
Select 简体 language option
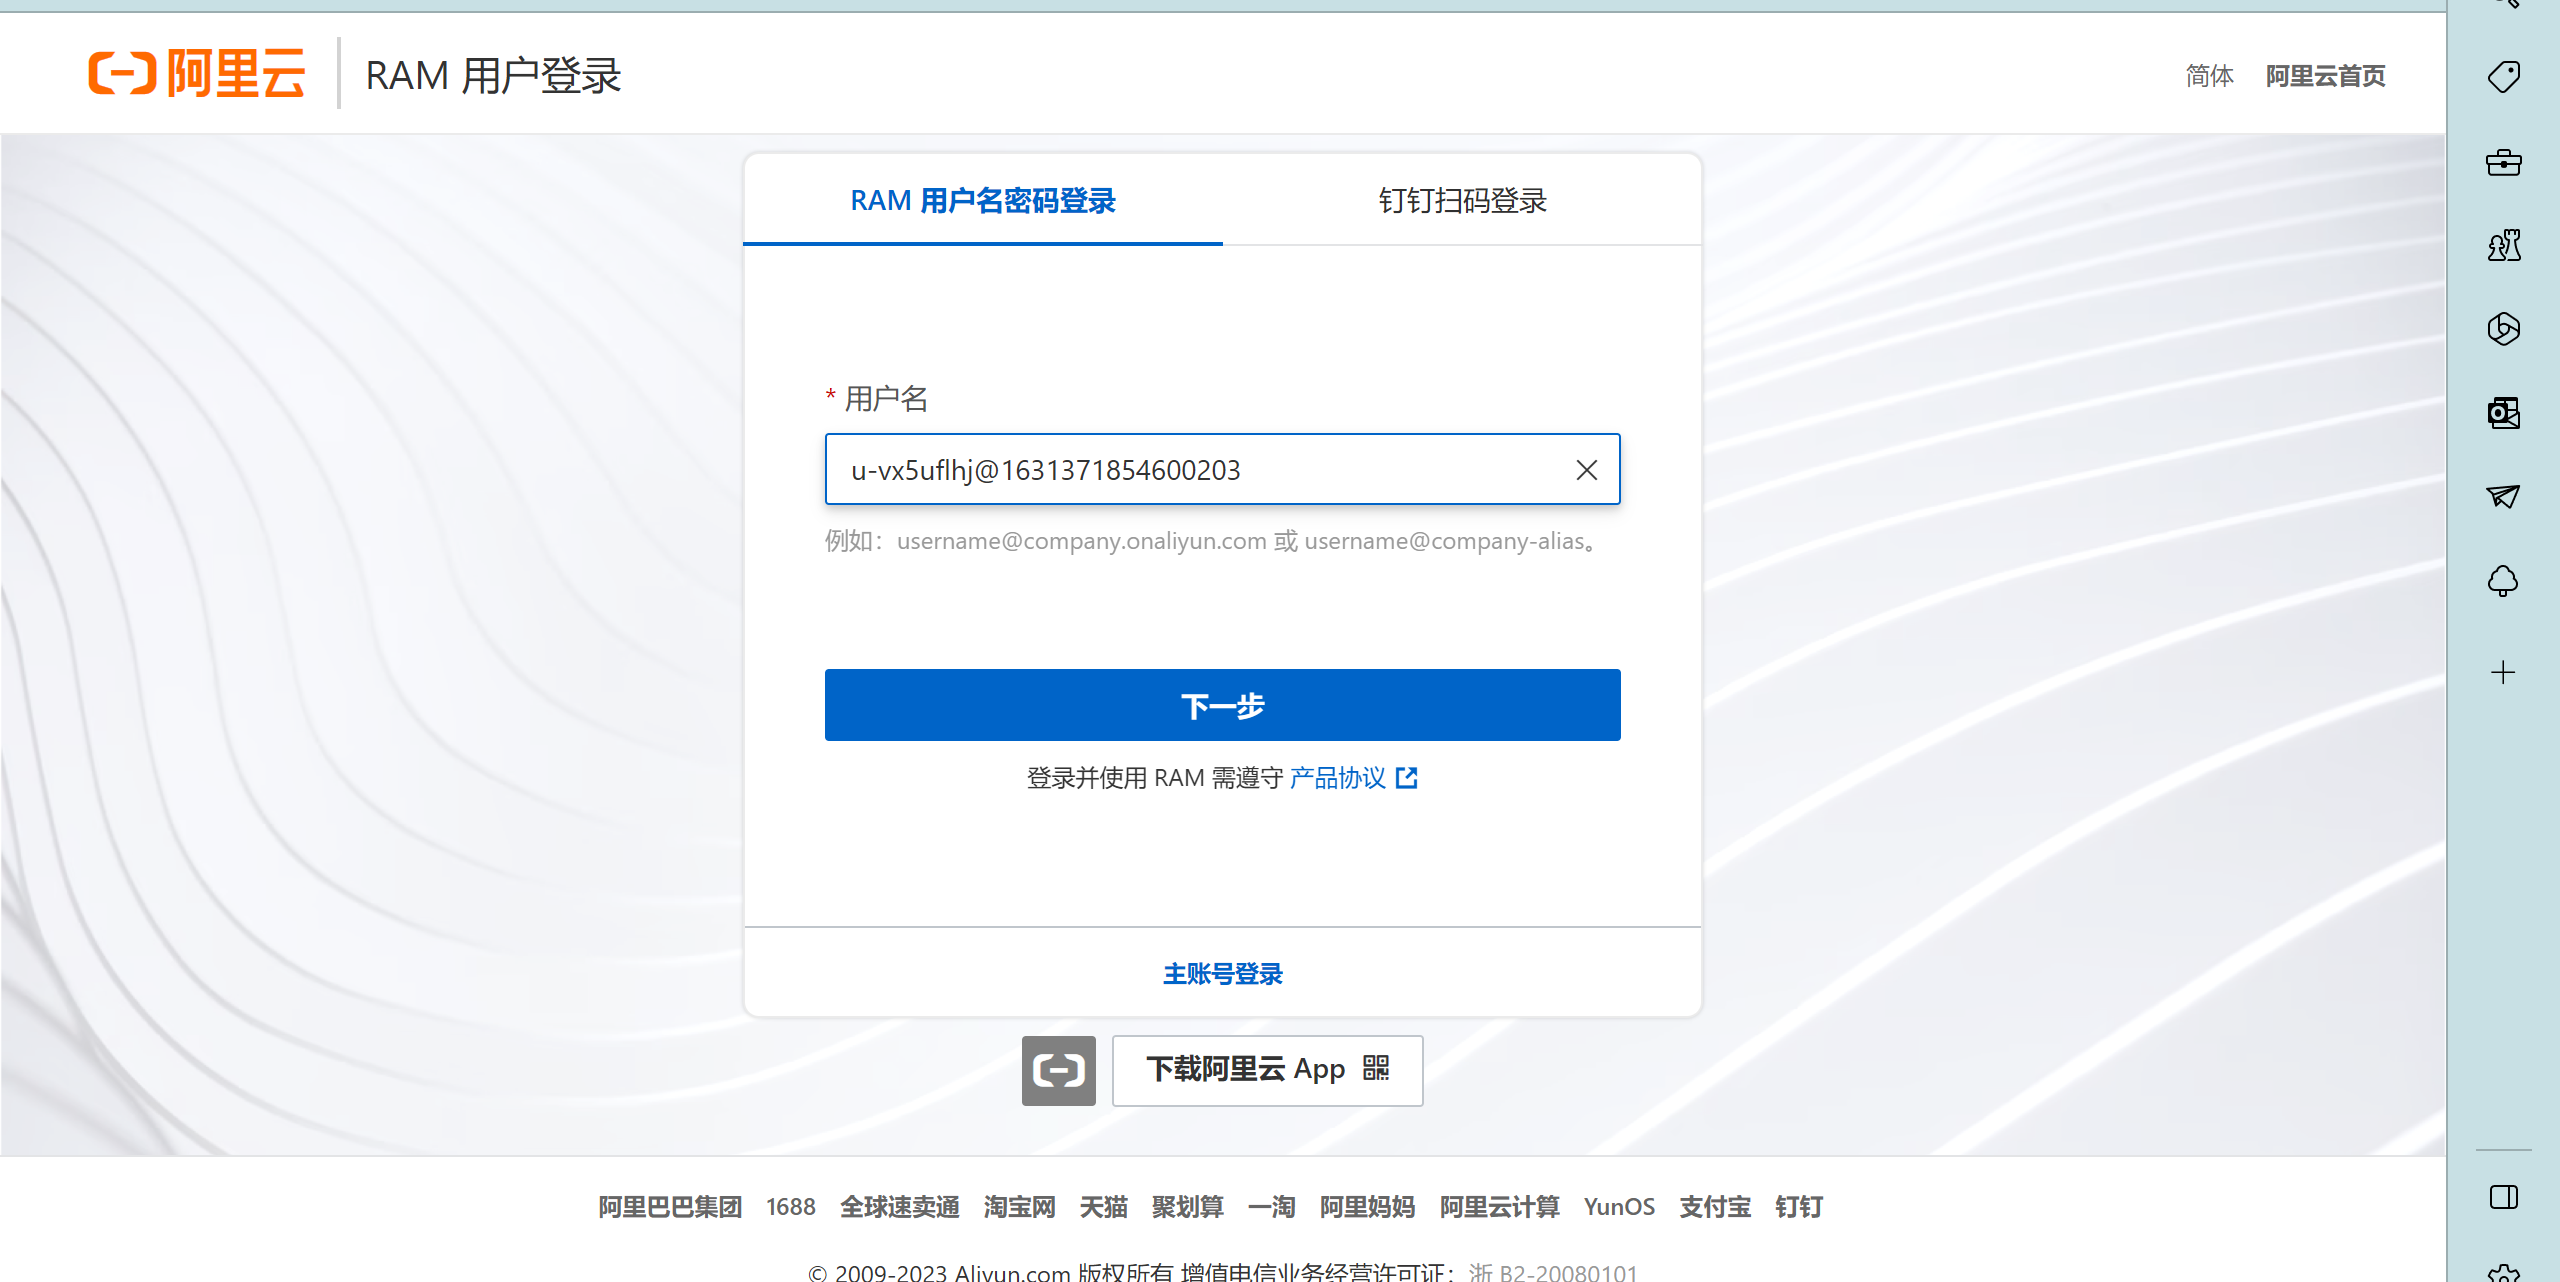(x=2209, y=76)
